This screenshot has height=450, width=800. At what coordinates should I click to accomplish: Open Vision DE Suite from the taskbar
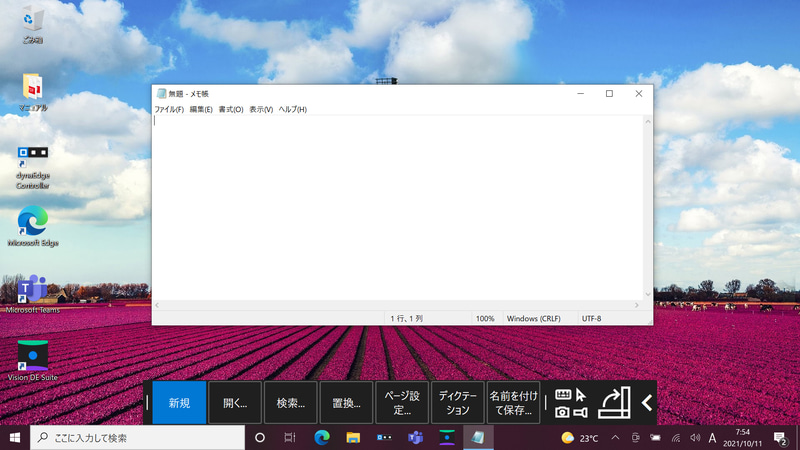[447, 438]
